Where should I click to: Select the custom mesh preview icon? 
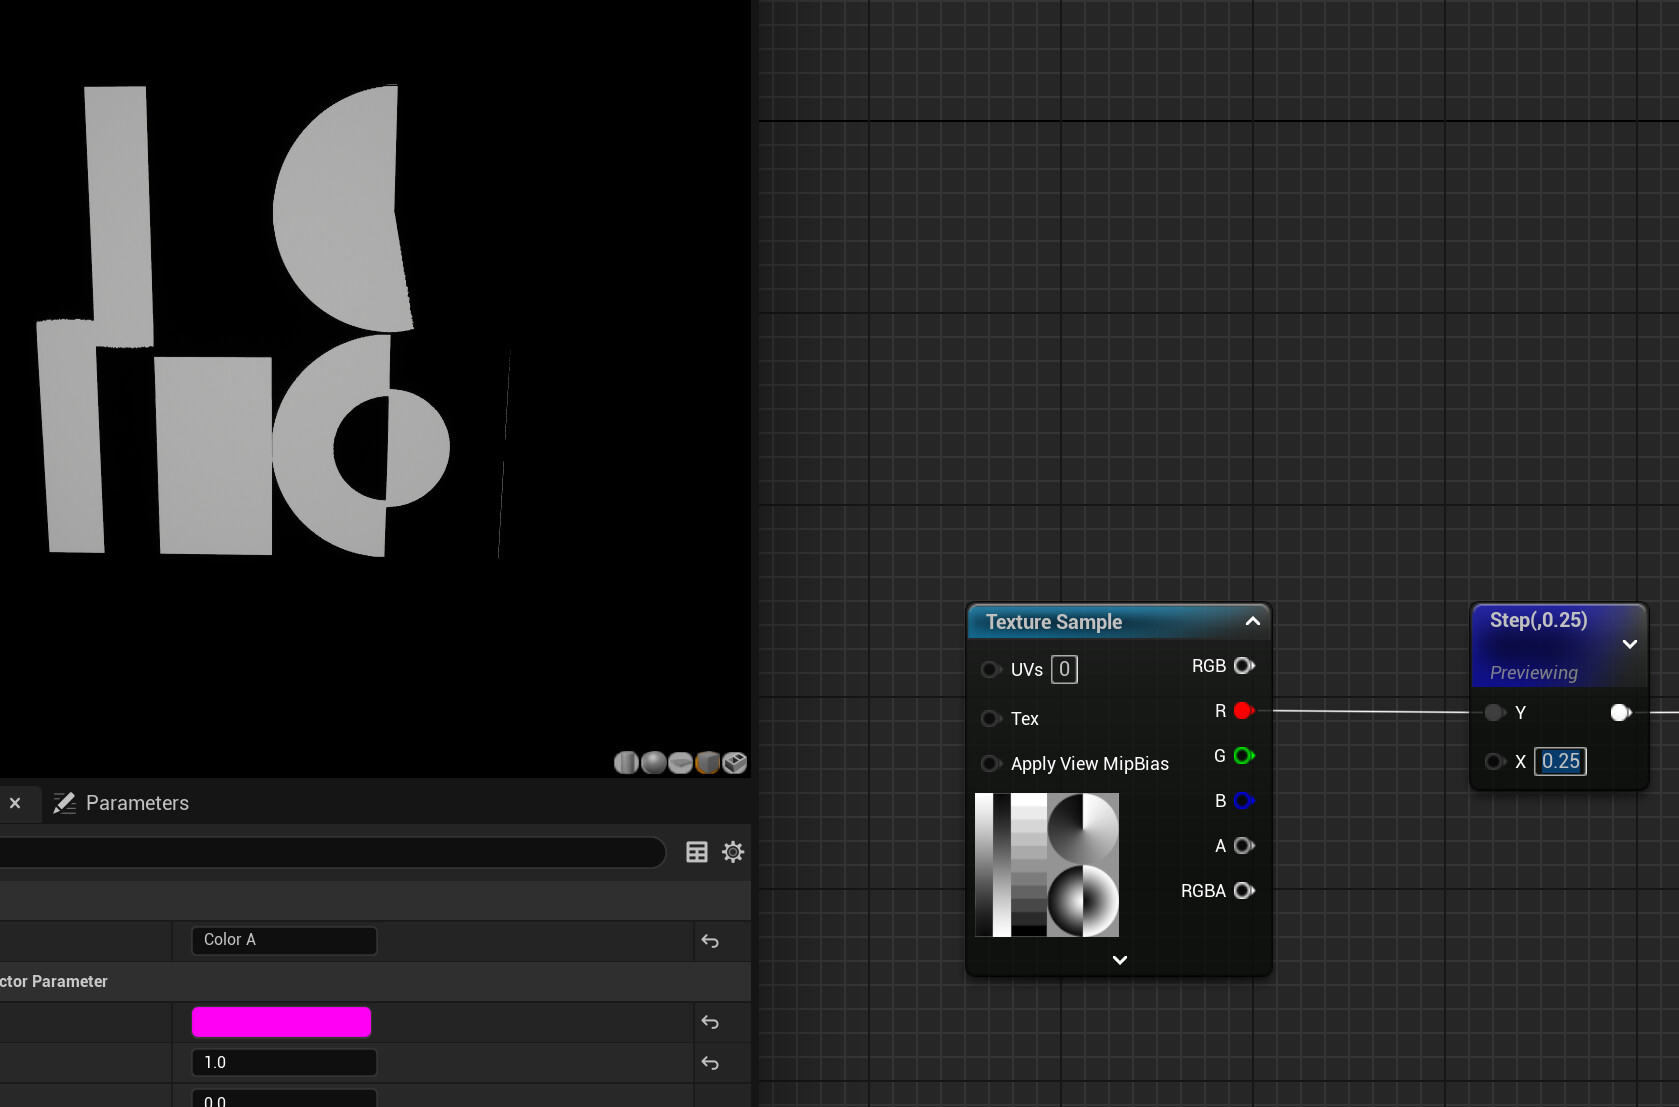(x=734, y=763)
